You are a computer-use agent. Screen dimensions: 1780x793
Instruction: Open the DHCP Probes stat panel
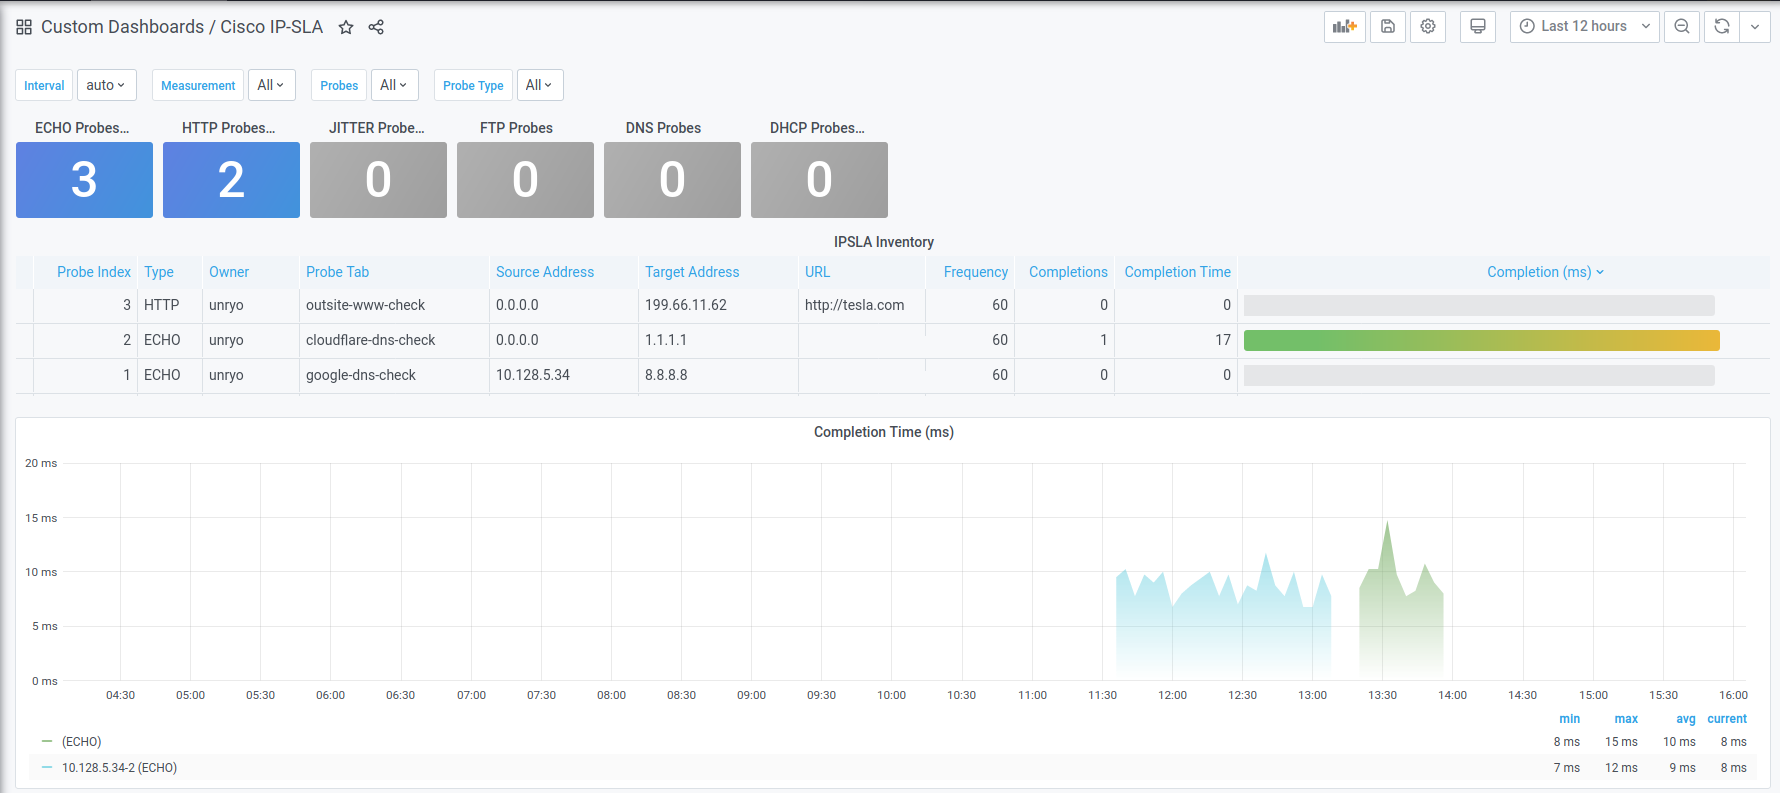pos(819,180)
